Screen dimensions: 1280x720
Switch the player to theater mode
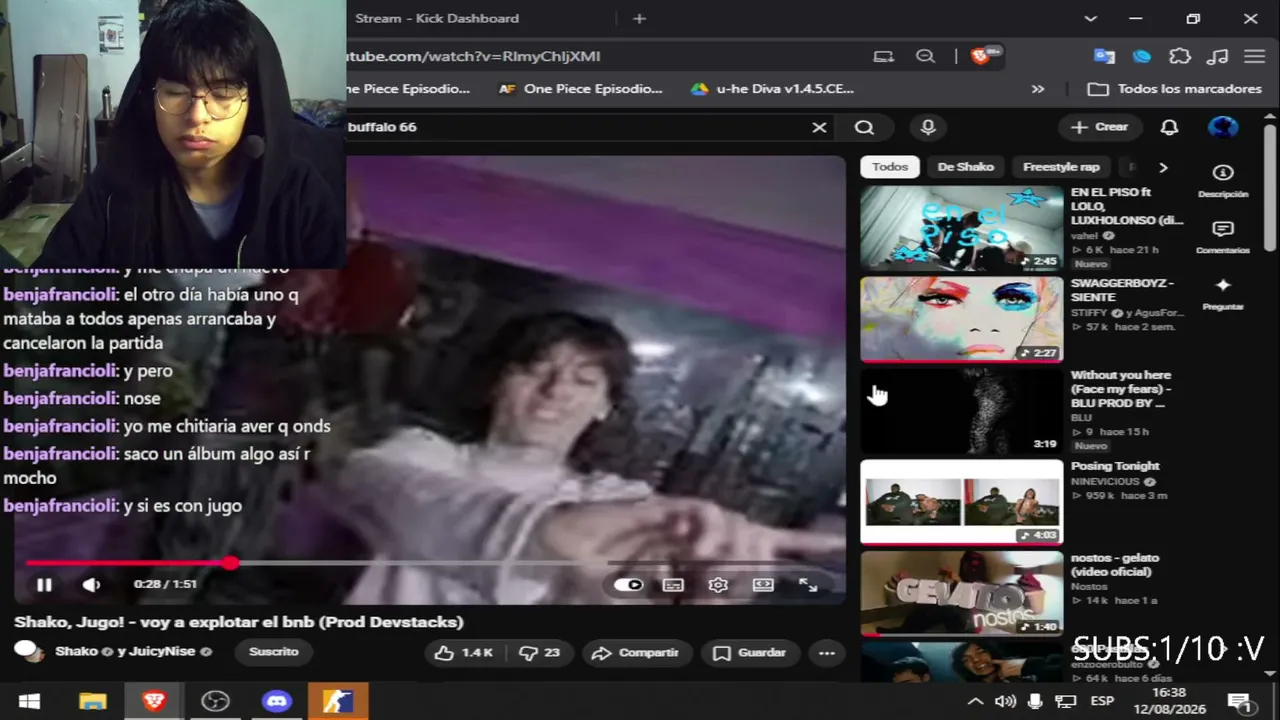[x=763, y=585]
